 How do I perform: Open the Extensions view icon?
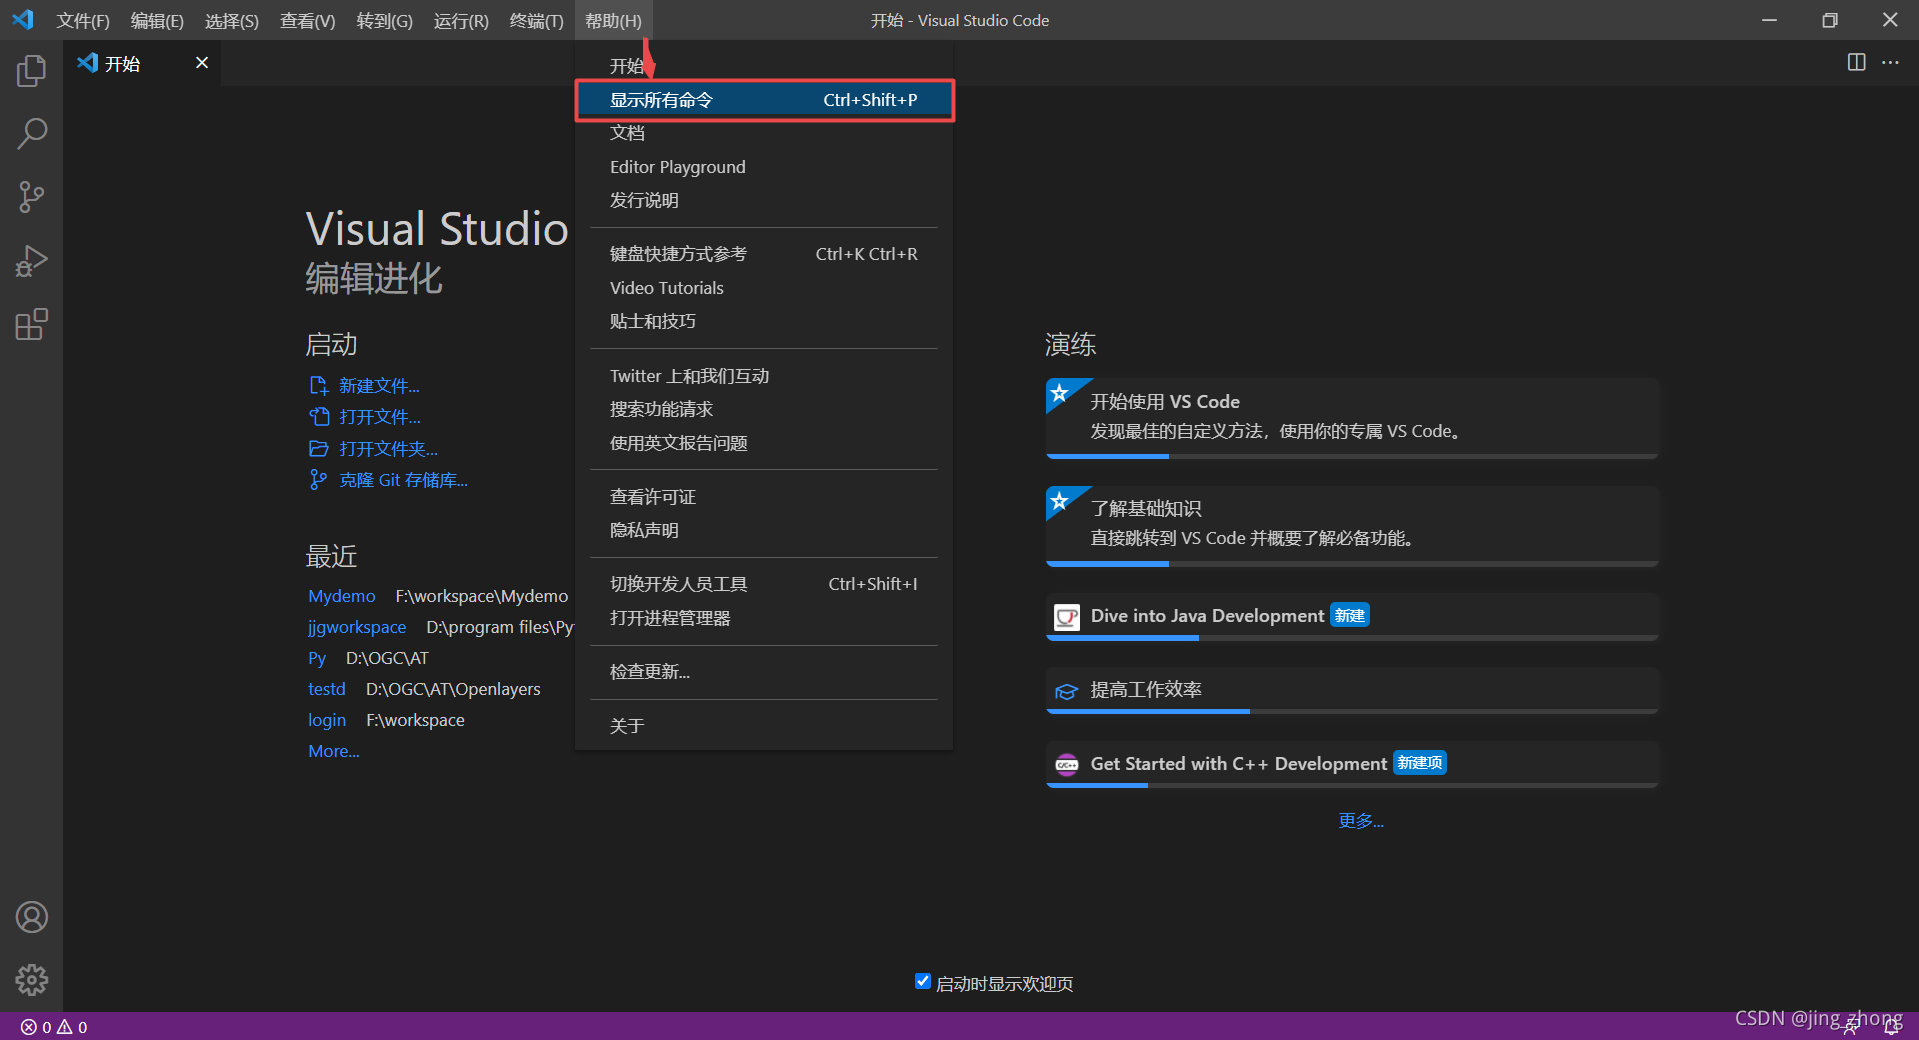tap(31, 324)
